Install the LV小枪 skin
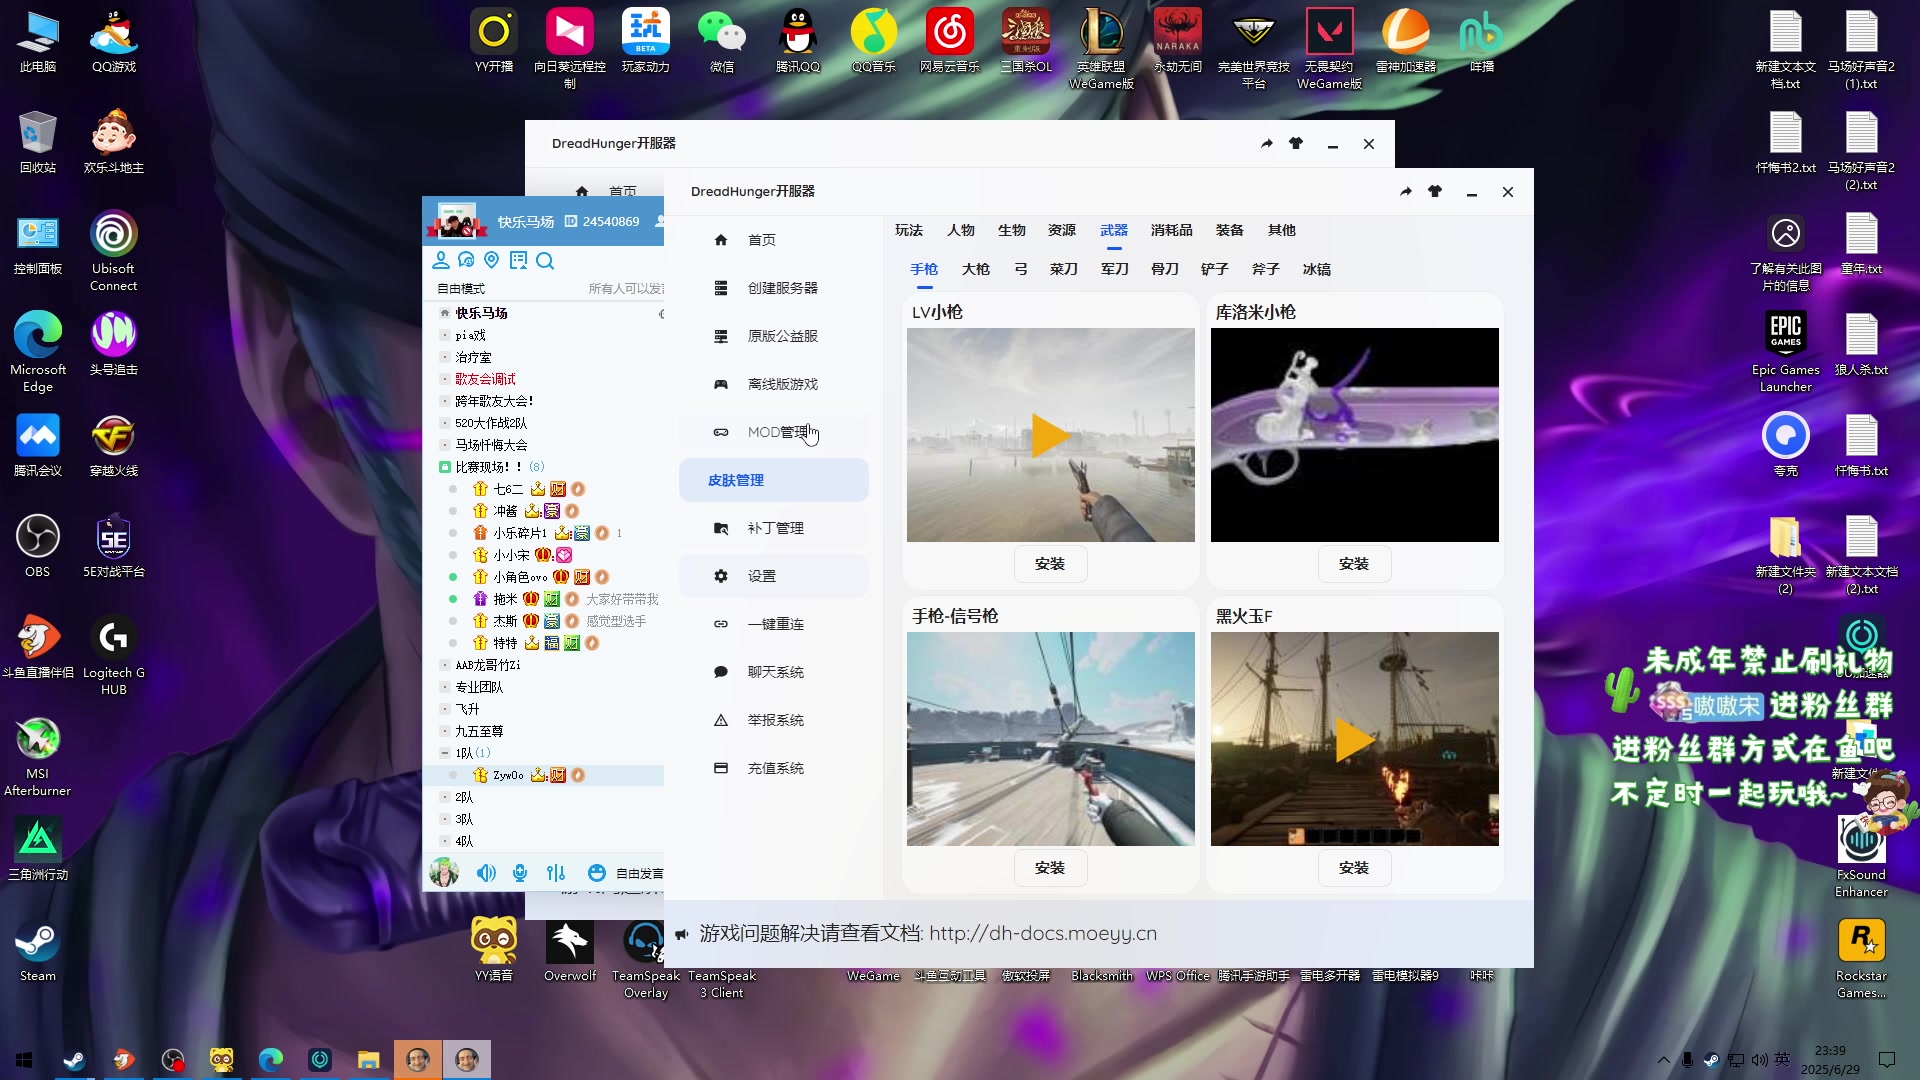1920x1080 pixels. coord(1050,564)
